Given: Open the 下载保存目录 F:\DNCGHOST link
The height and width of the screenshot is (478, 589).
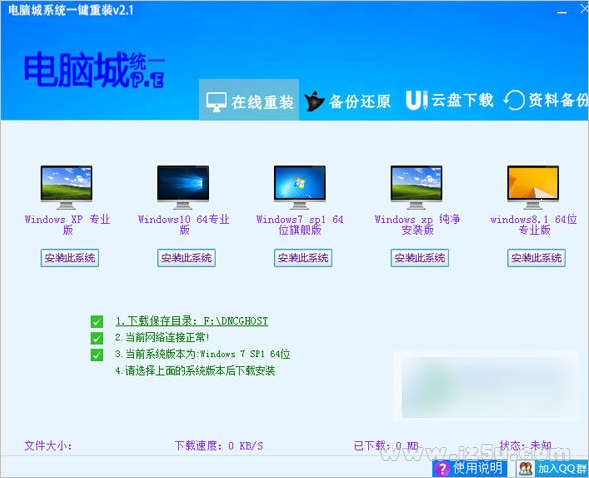Looking at the screenshot, I should pyautogui.click(x=192, y=321).
